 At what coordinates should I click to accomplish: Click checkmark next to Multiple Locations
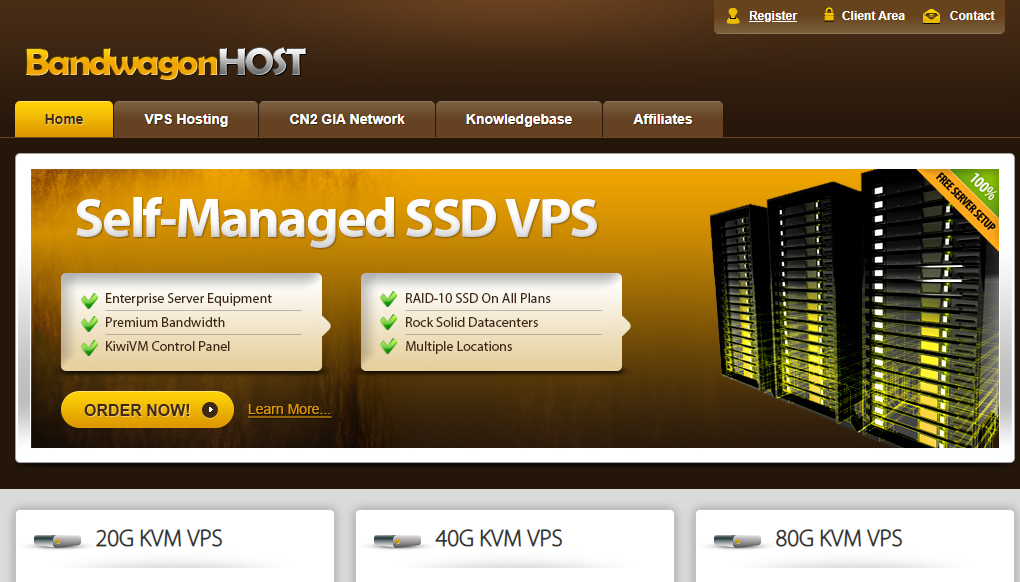pos(388,346)
